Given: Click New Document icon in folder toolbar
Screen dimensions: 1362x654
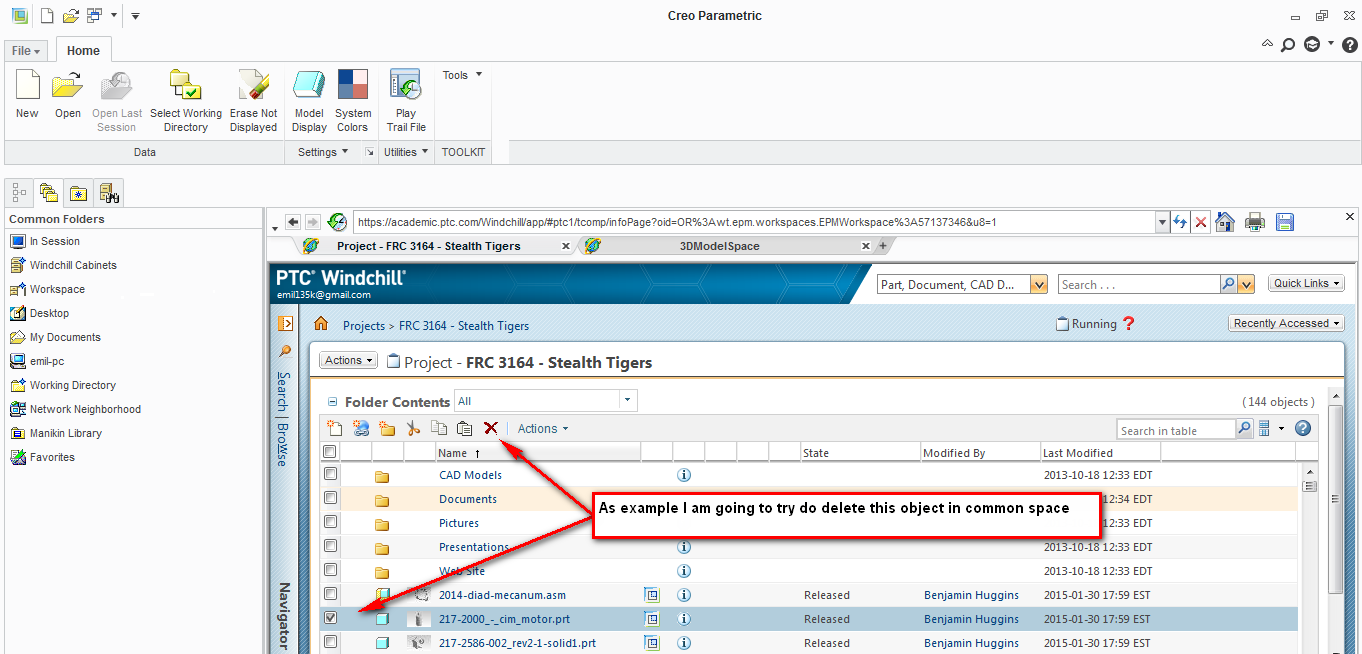Looking at the screenshot, I should (335, 428).
